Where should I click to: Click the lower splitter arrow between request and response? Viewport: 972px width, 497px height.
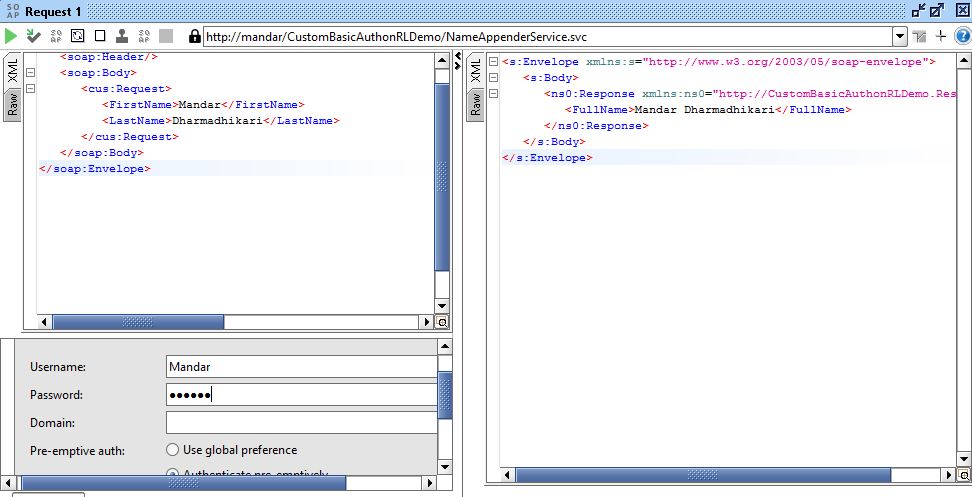click(x=459, y=64)
